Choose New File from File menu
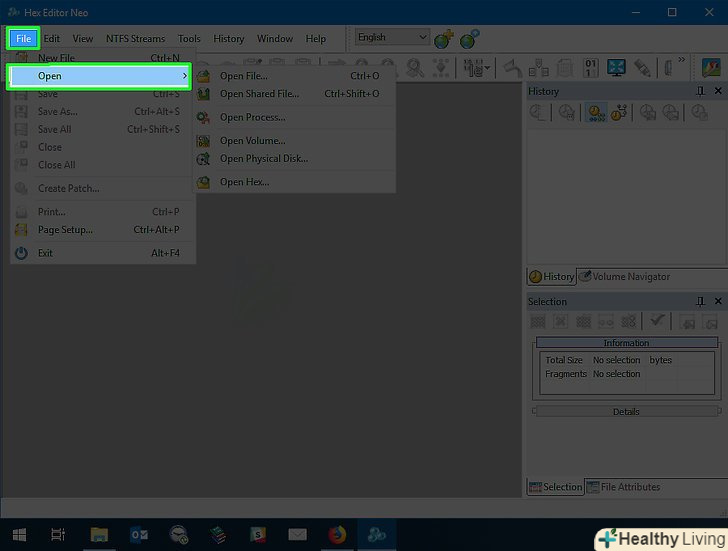Screen dimensions: 728x551 [103, 58]
